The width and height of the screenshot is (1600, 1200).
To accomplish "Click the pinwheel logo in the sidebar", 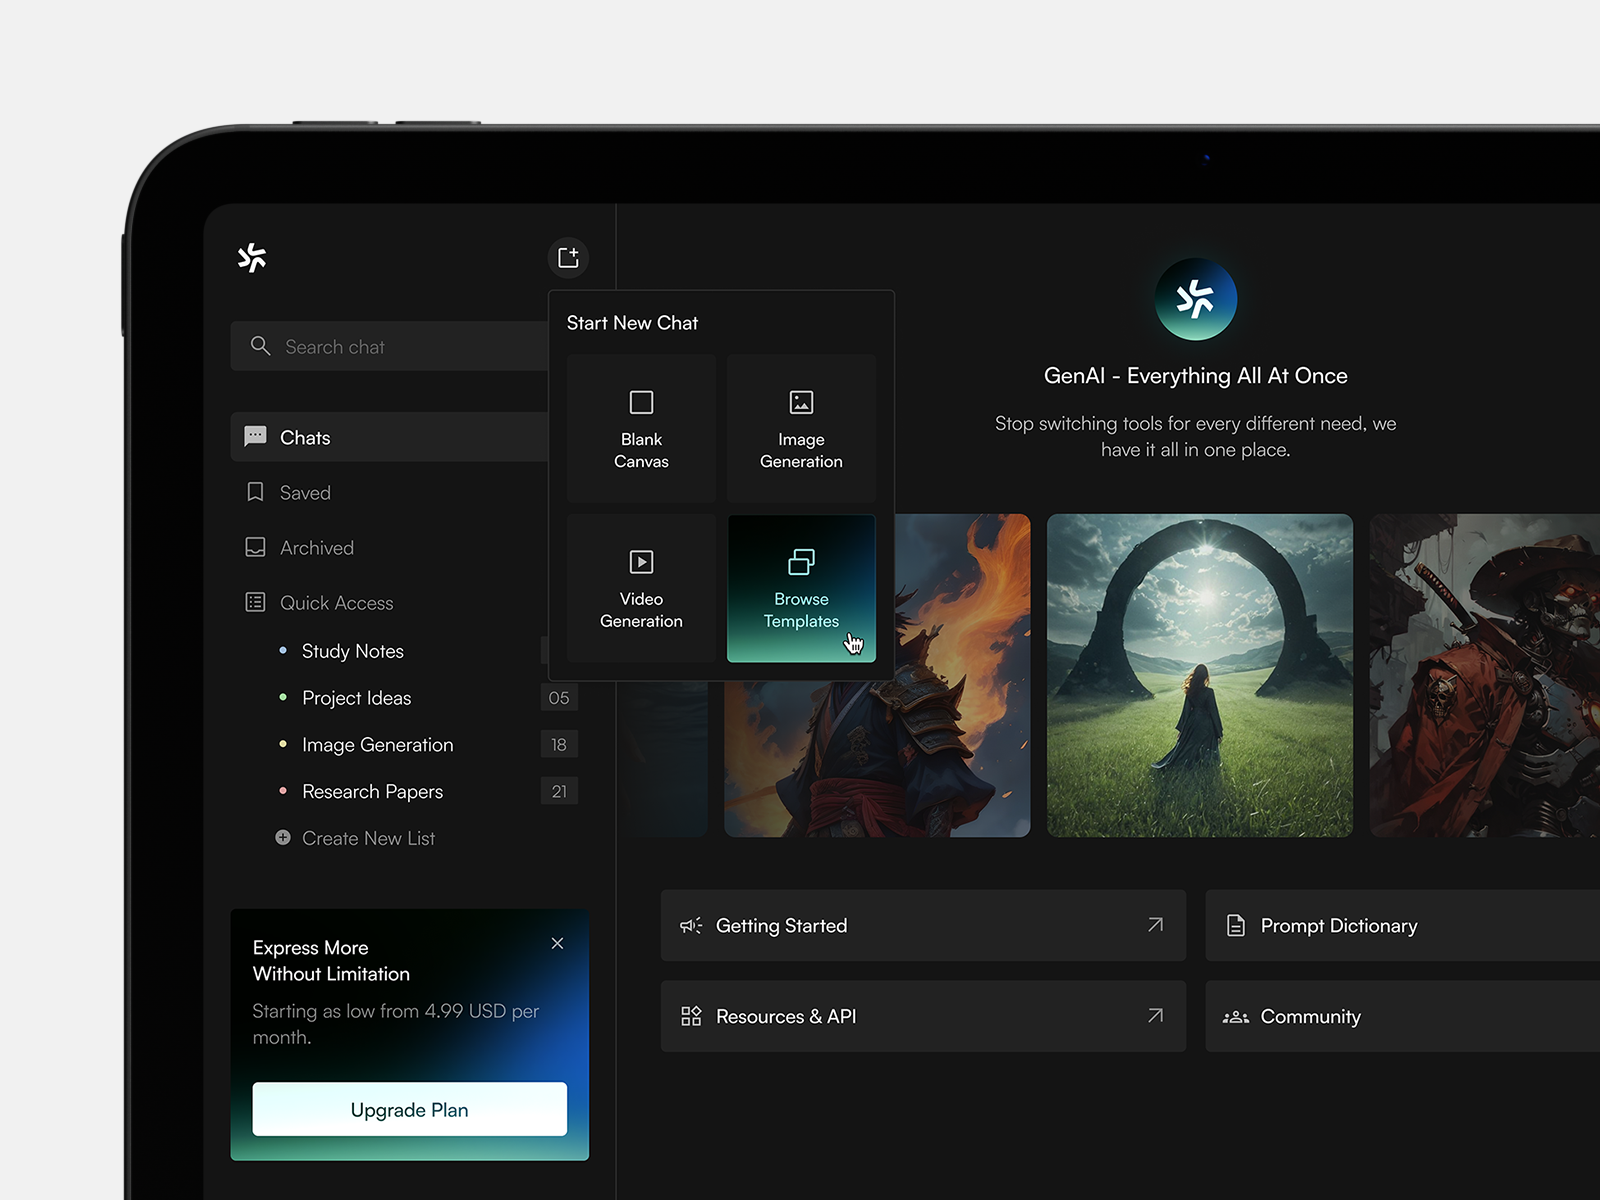I will tap(252, 258).
